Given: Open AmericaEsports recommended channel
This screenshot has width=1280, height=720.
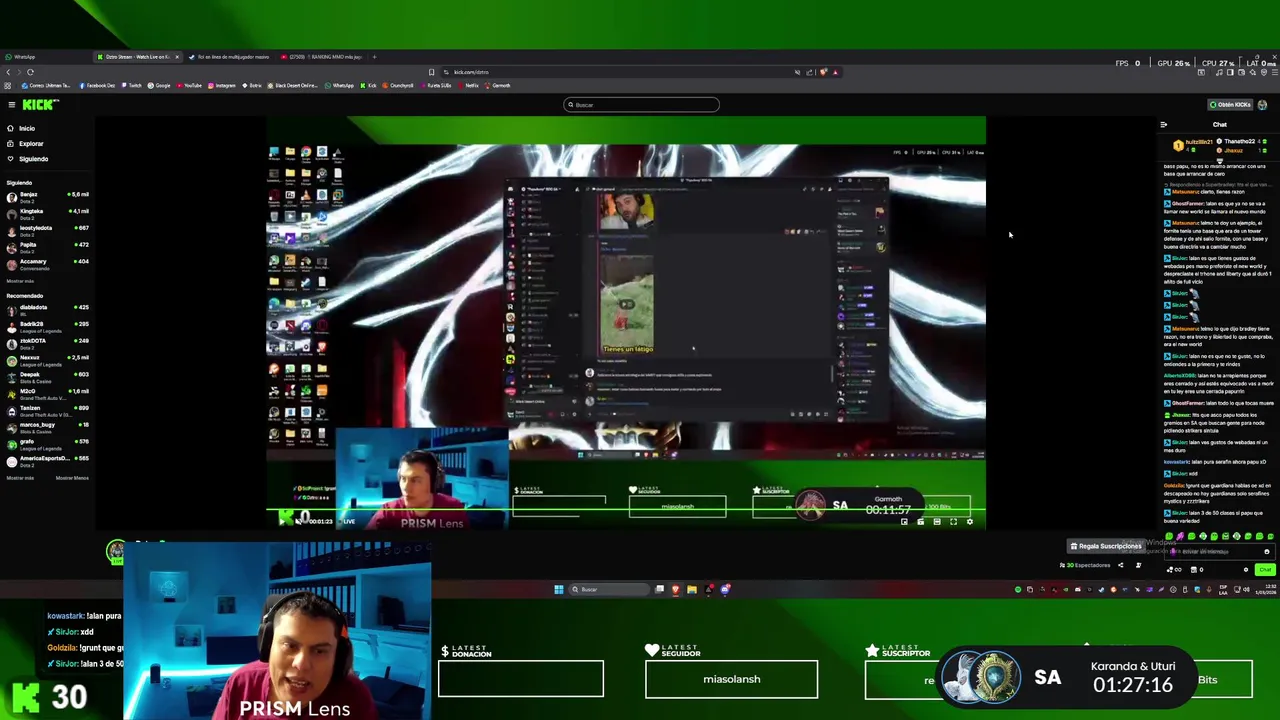Looking at the screenshot, I should (x=47, y=460).
